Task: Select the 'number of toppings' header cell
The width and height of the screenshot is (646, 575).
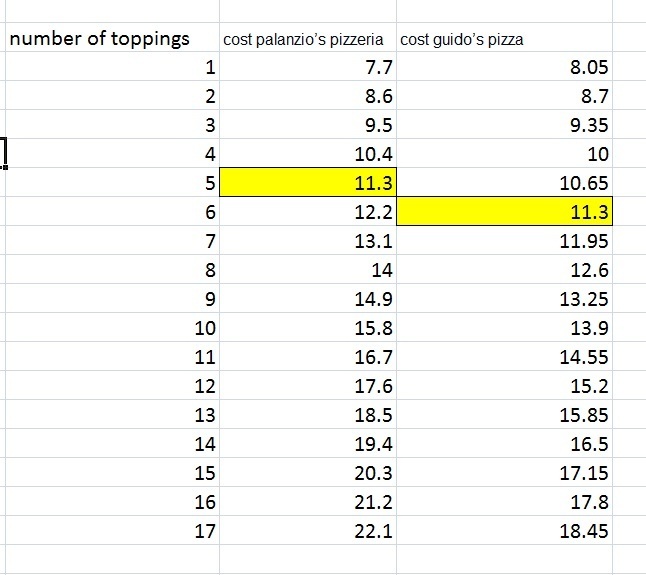Action: (112, 38)
